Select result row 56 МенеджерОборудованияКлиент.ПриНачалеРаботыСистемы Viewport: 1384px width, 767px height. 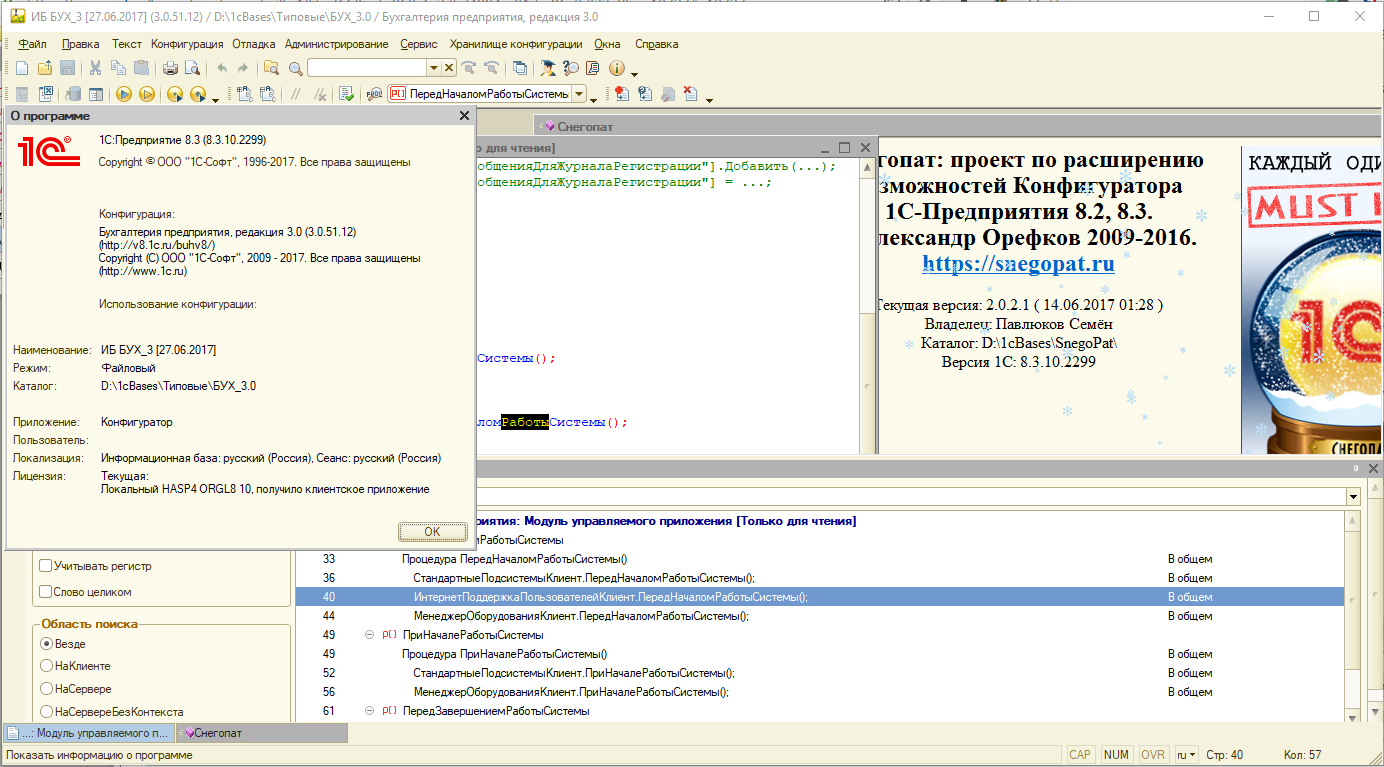(820, 692)
